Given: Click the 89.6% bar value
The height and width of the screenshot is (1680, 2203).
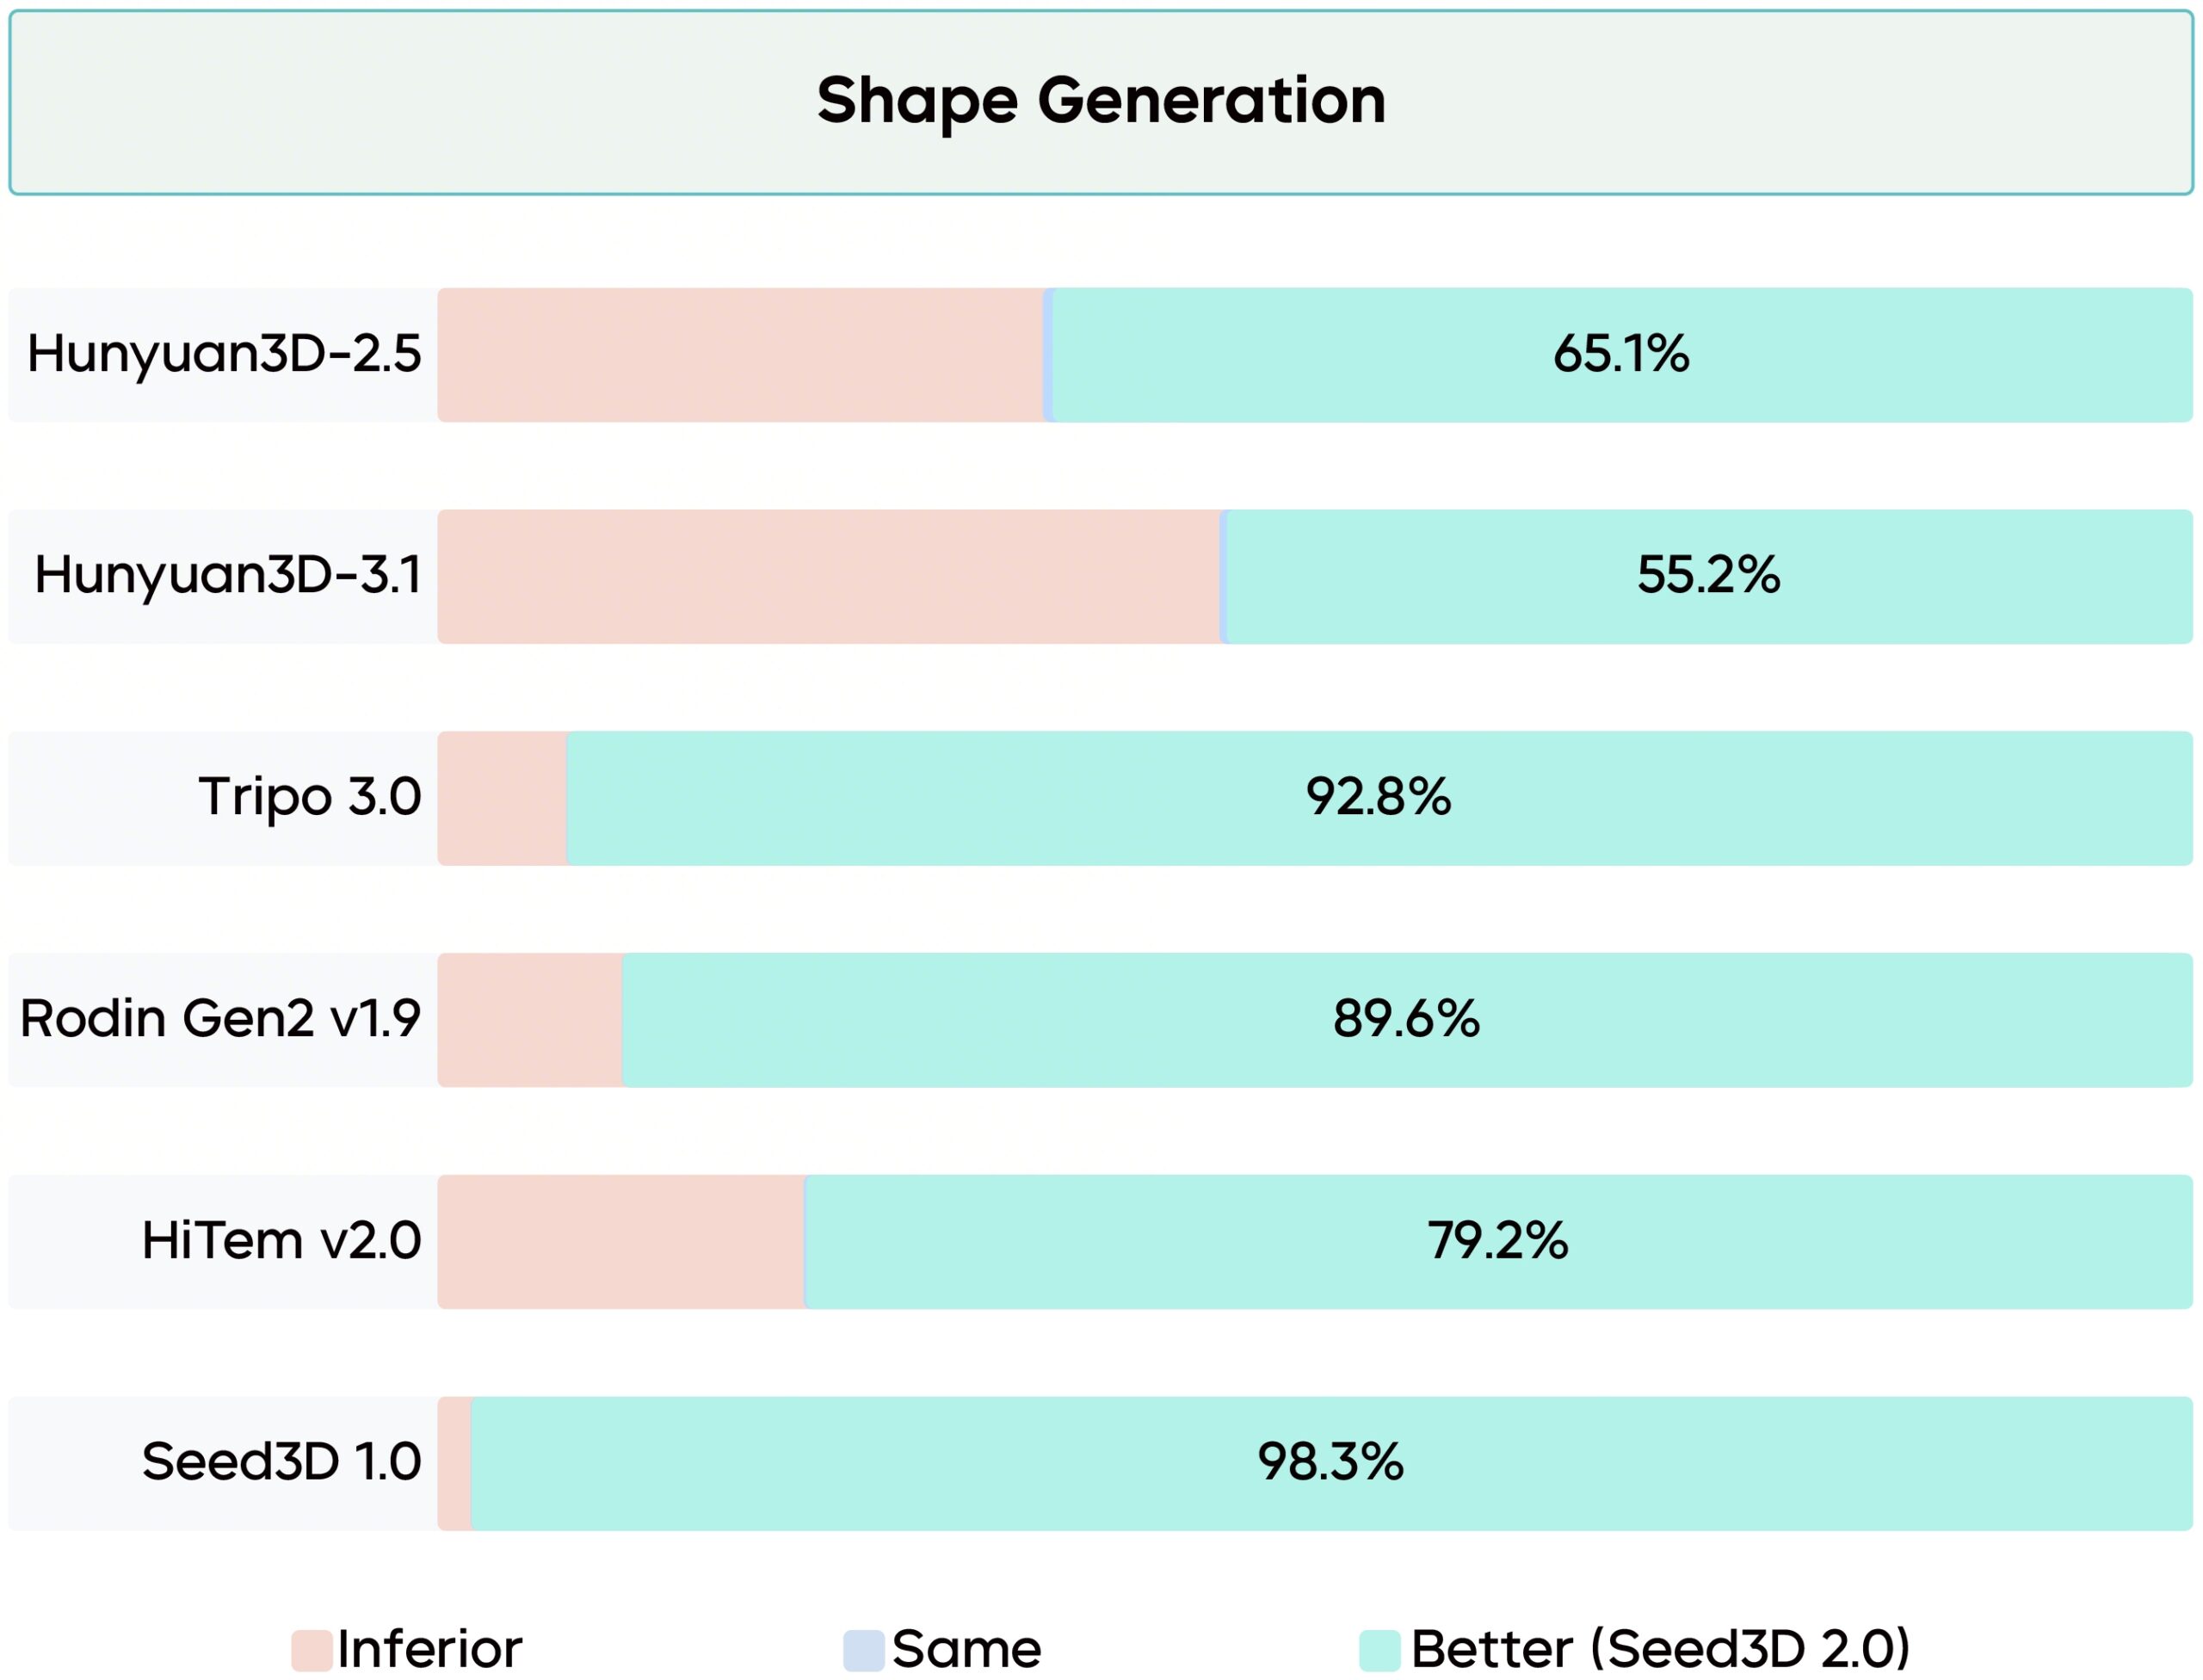Looking at the screenshot, I should 1406,1020.
